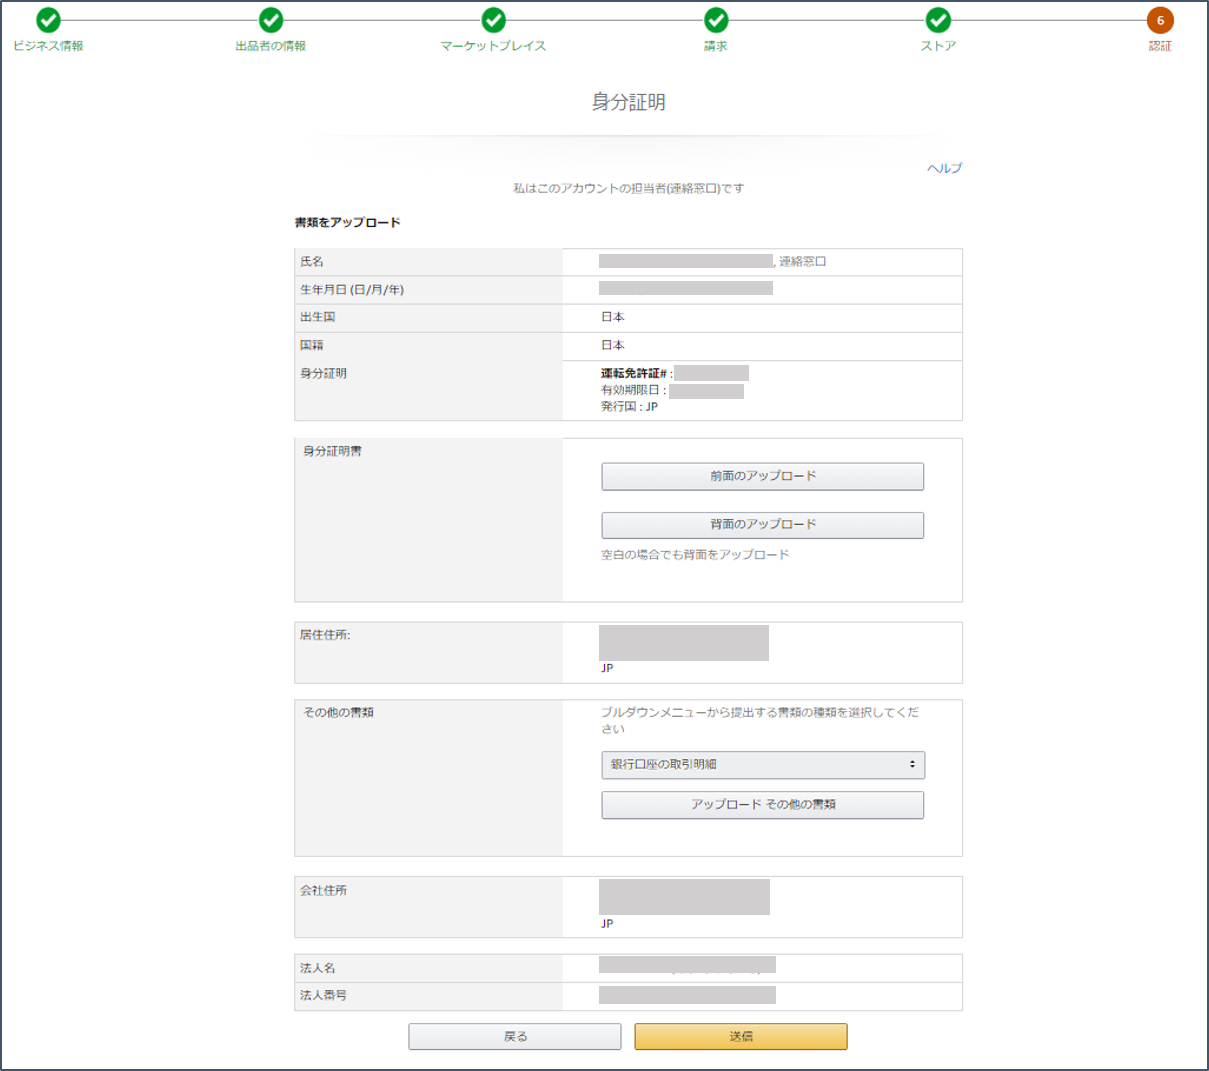Click the 空白の場合でも背面をアップロード hint text

point(695,555)
